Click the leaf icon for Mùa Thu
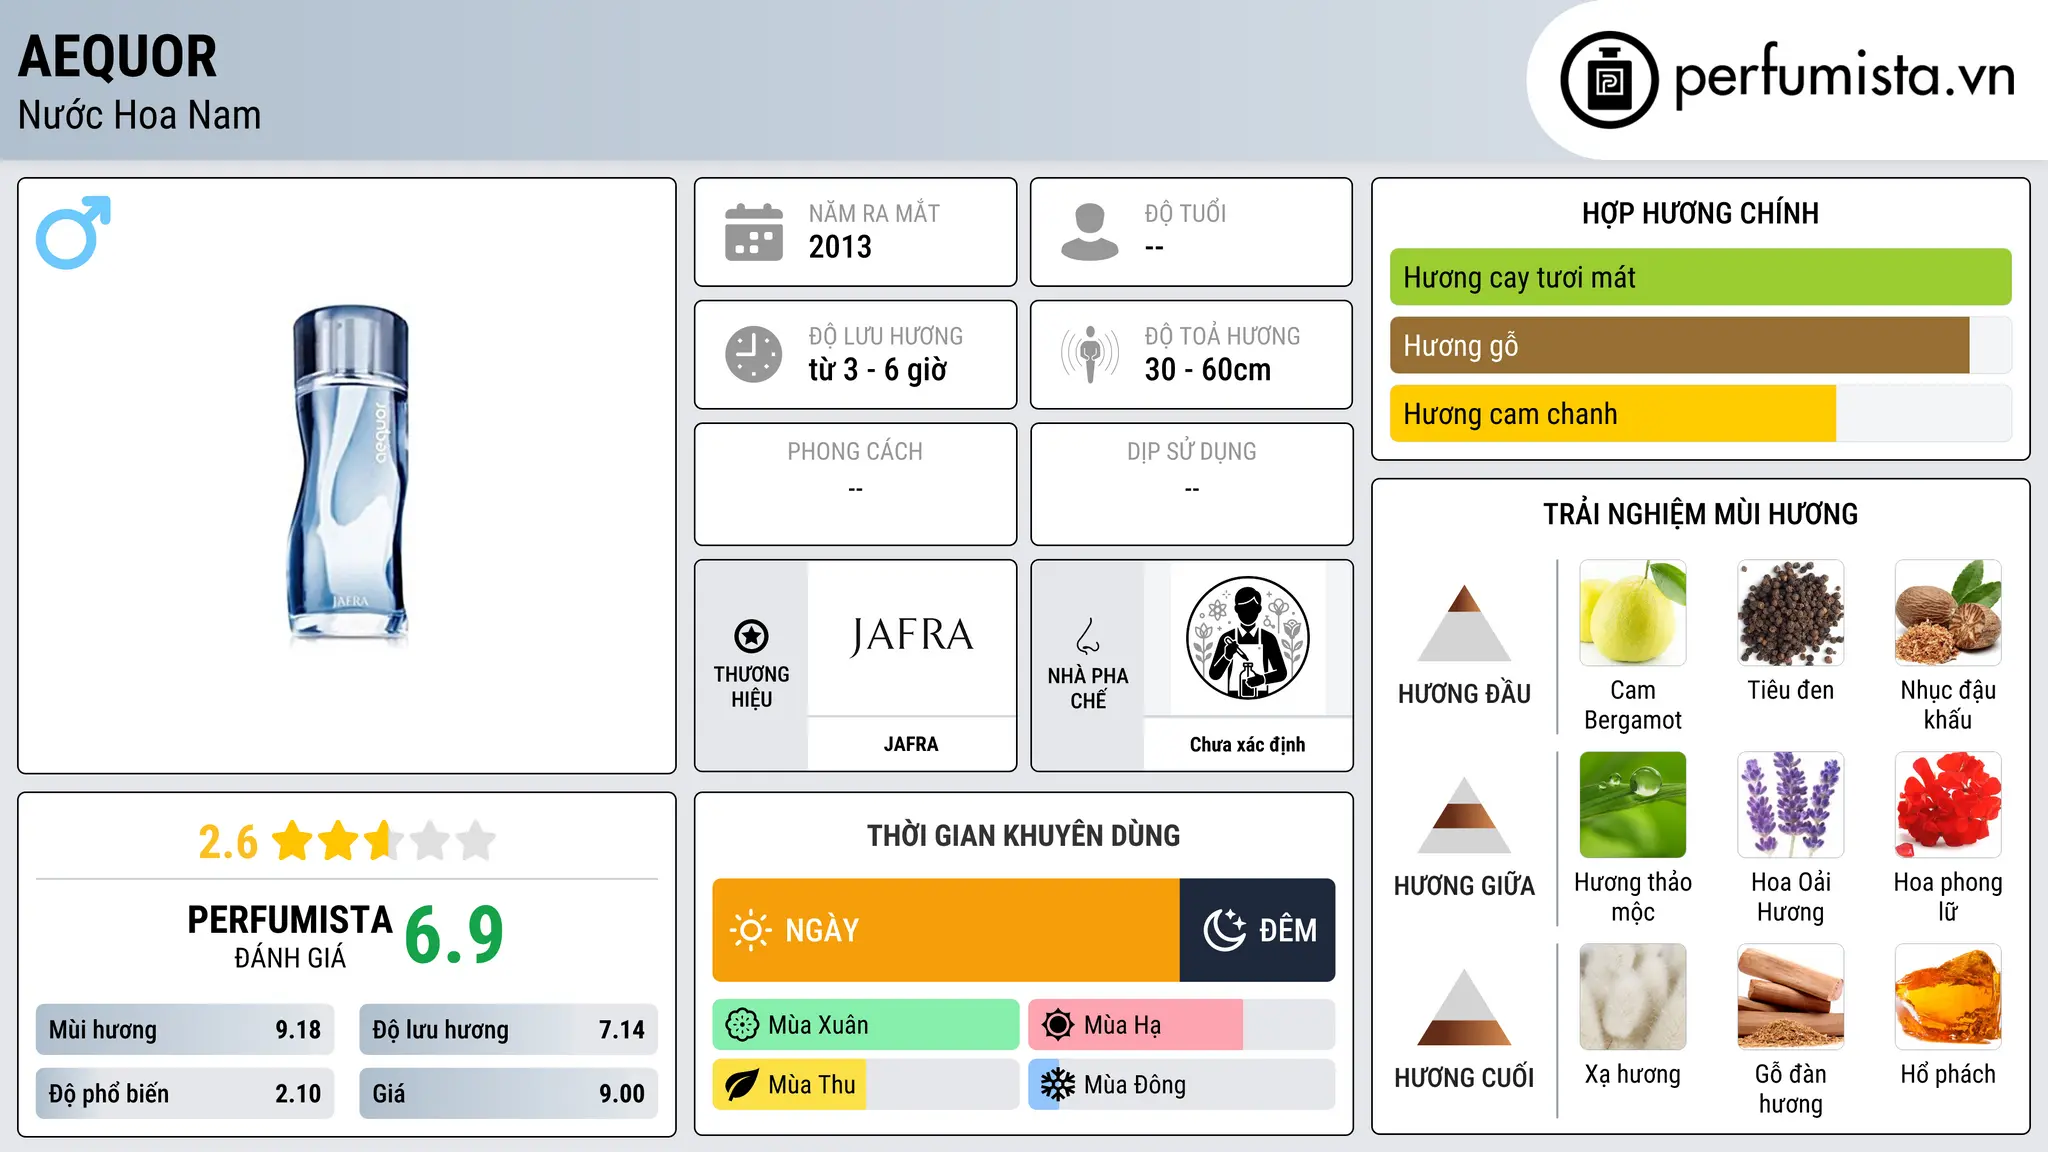The image size is (2048, 1152). (742, 1085)
